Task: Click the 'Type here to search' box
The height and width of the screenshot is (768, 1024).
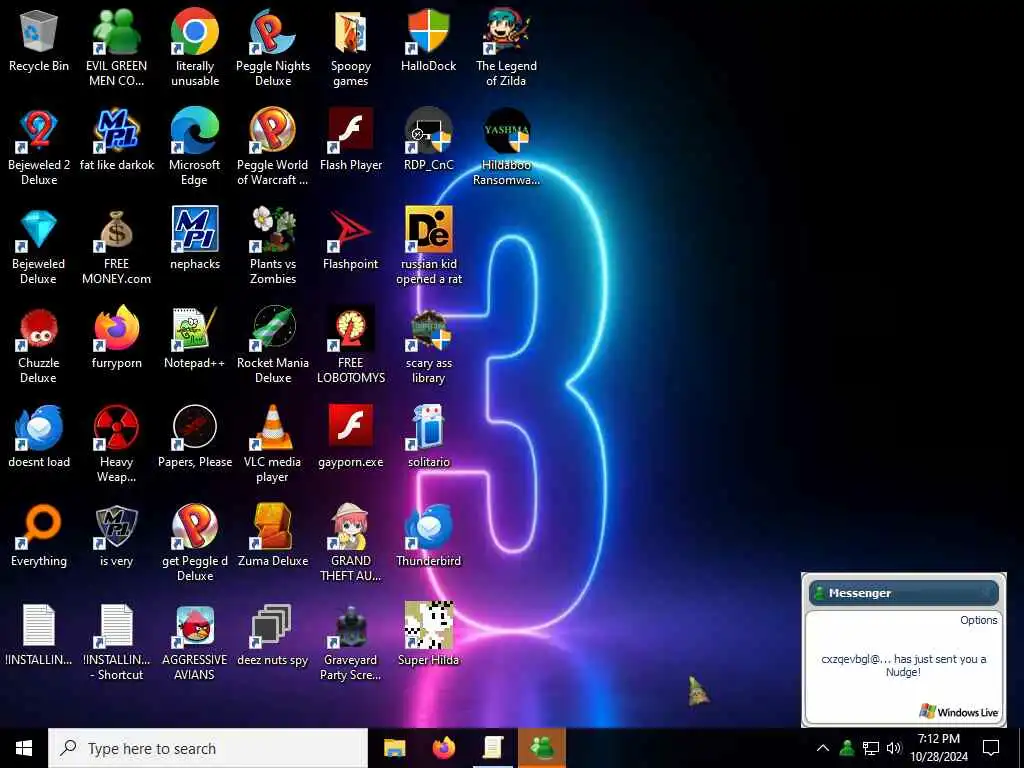Action: (208, 748)
